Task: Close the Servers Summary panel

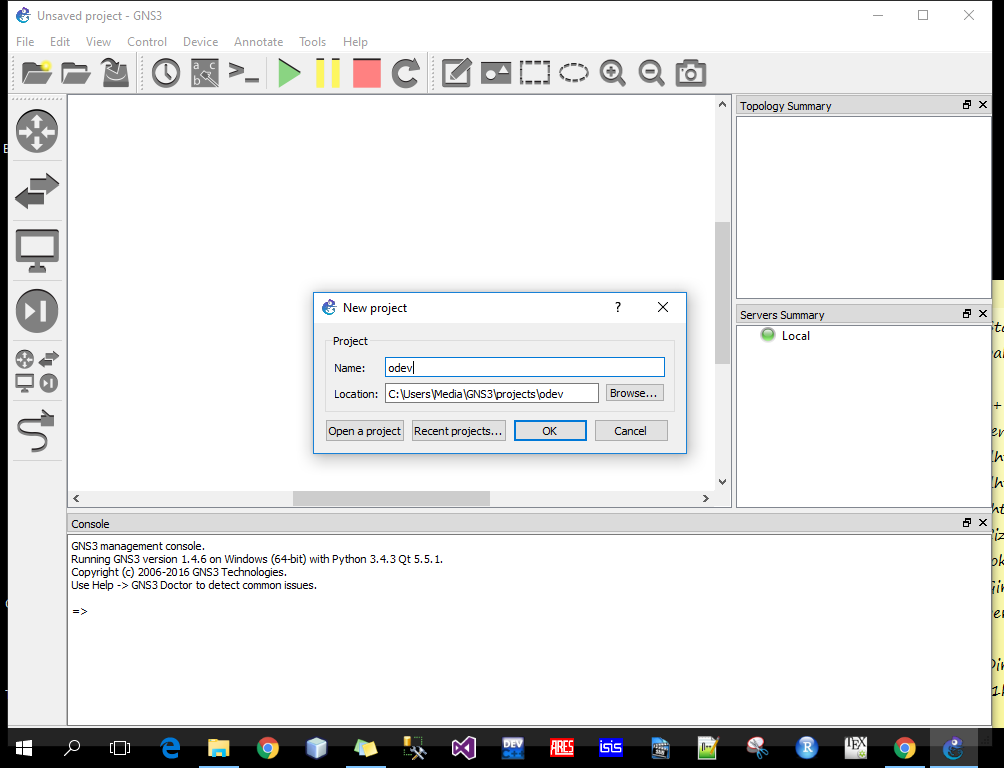Action: tap(983, 314)
